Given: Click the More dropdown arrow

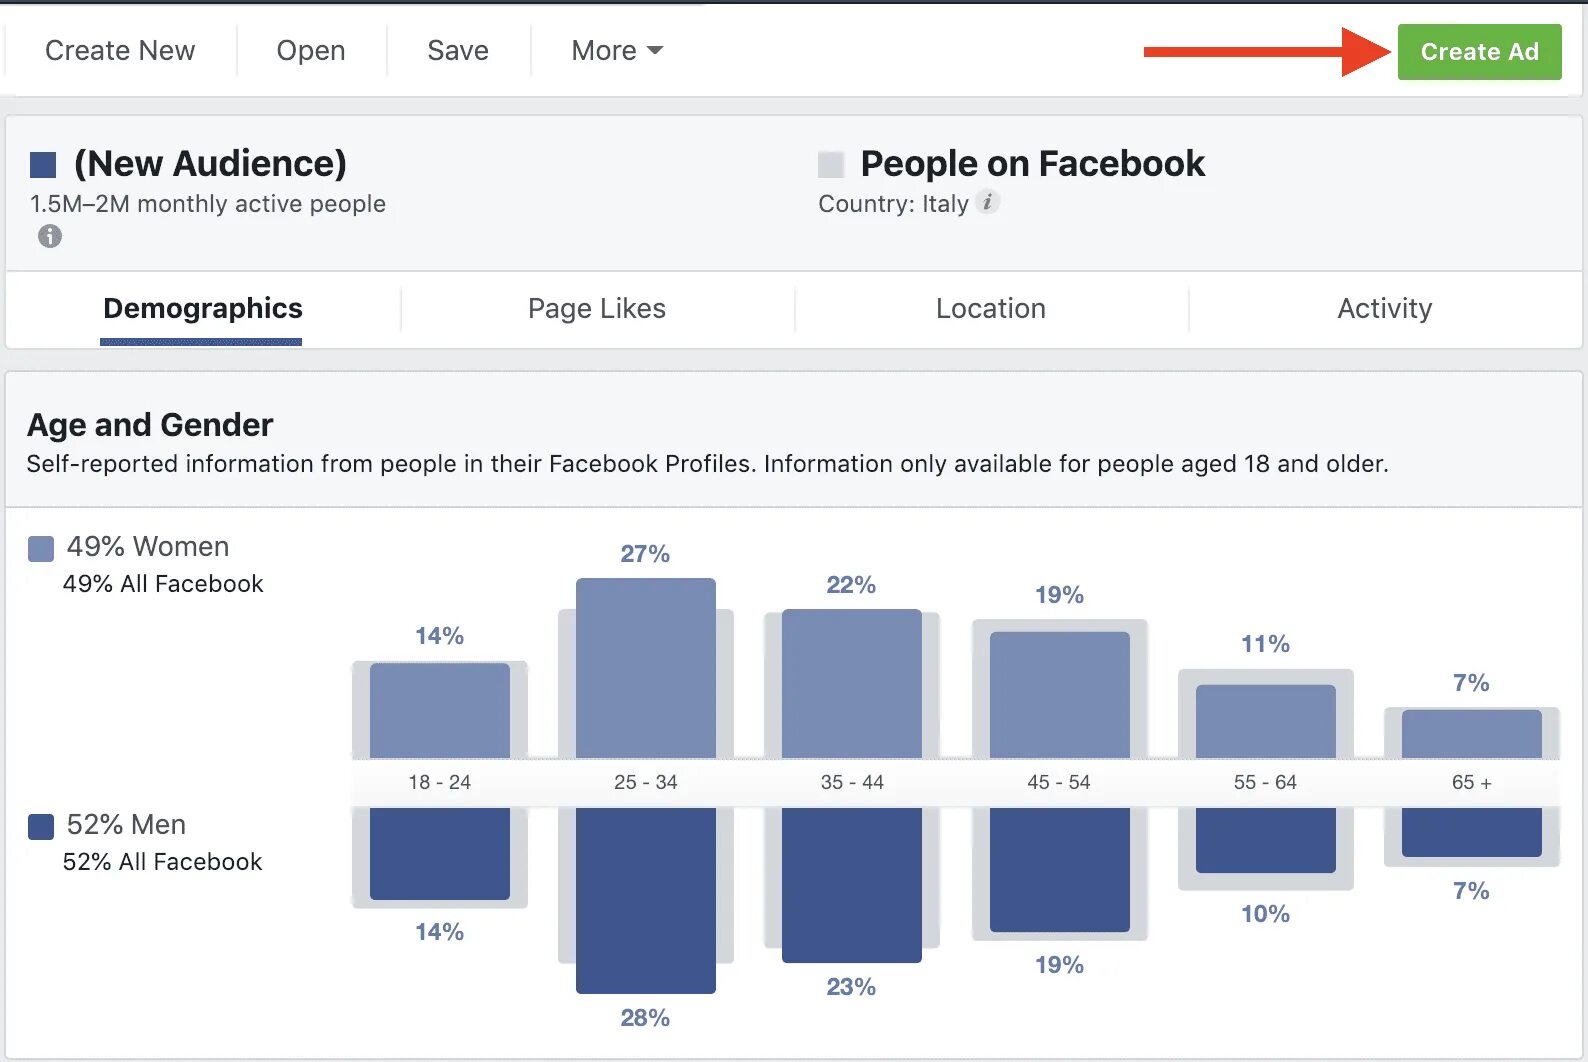Looking at the screenshot, I should [655, 50].
